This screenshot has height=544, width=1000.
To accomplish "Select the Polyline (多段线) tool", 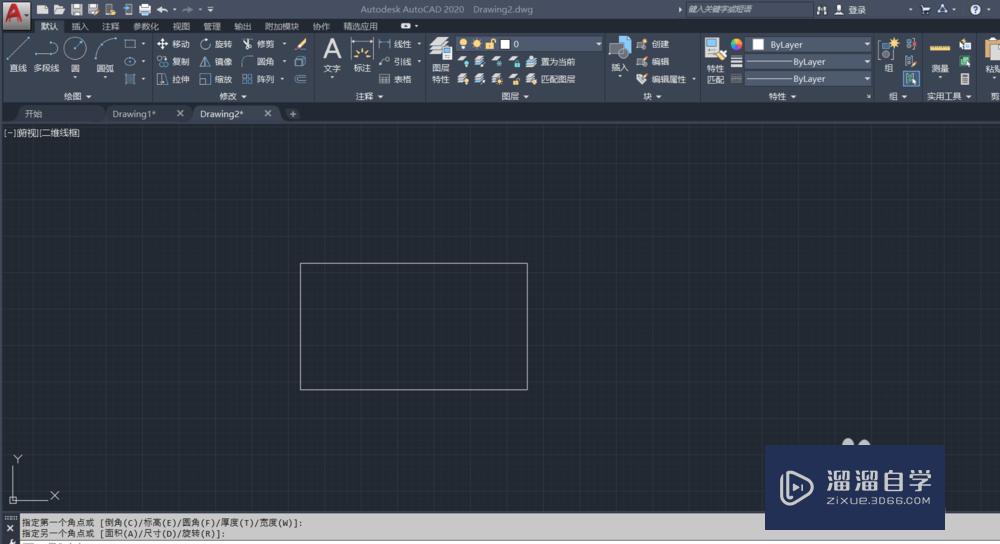I will tap(46, 54).
